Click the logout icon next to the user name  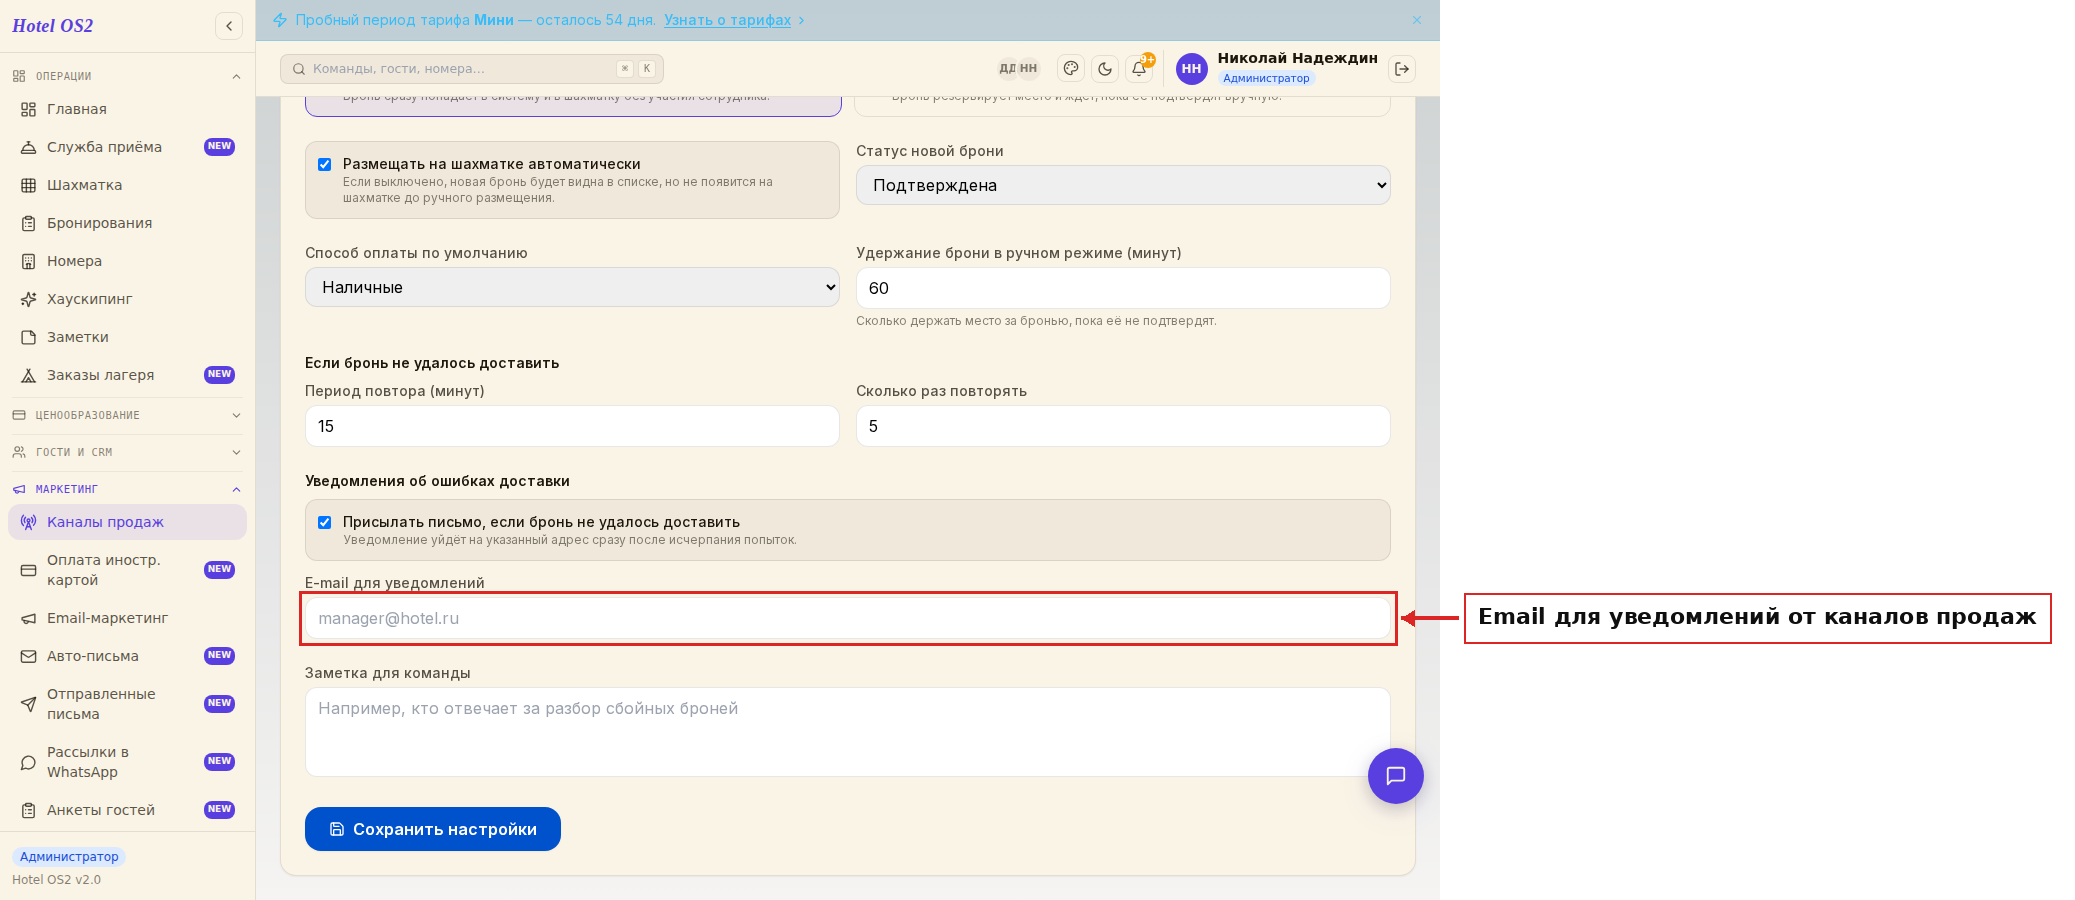click(1402, 69)
